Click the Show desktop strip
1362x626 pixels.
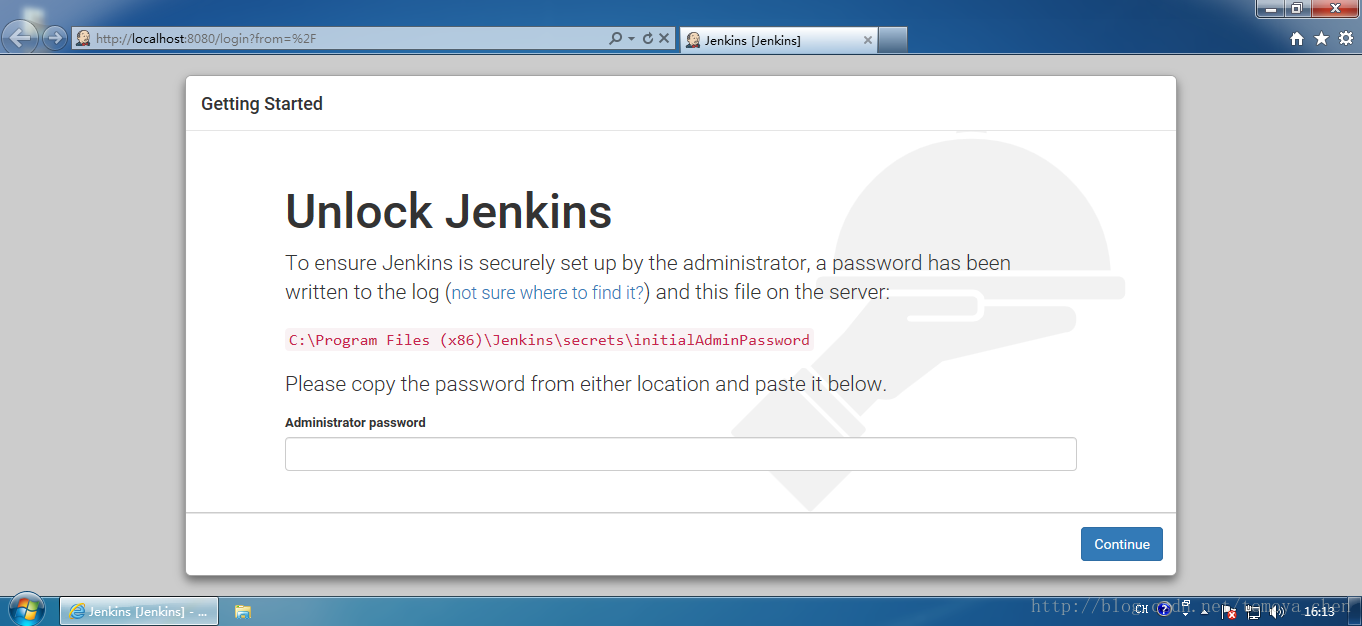point(1355,611)
